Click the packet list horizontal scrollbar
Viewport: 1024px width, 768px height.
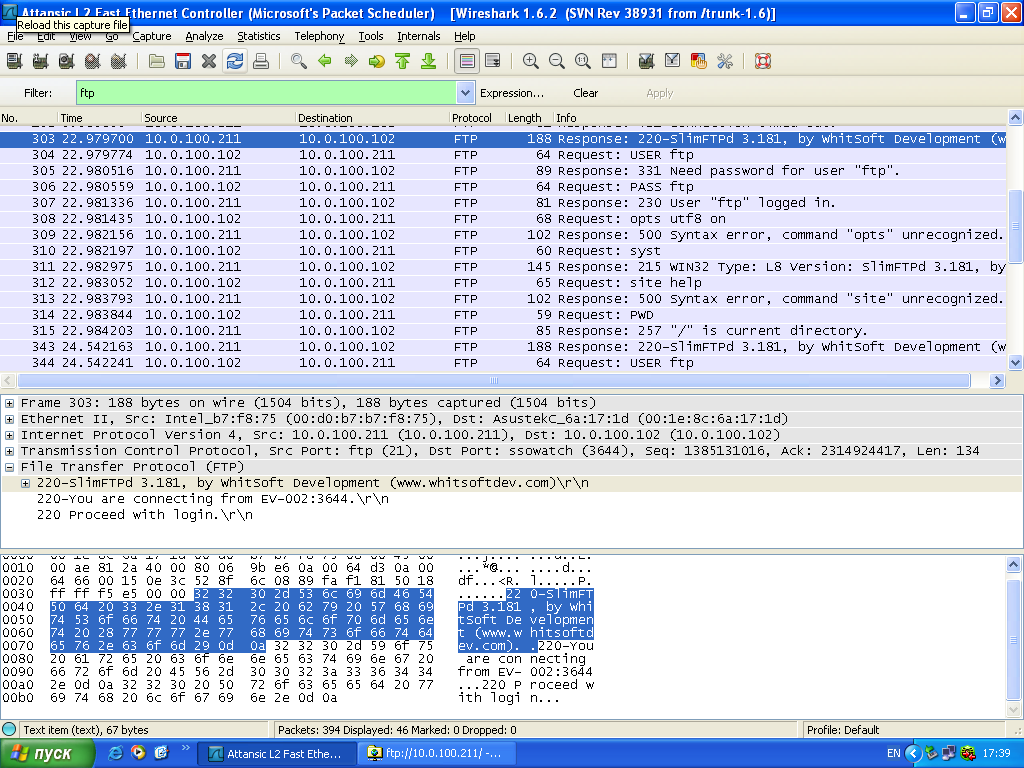pos(494,380)
